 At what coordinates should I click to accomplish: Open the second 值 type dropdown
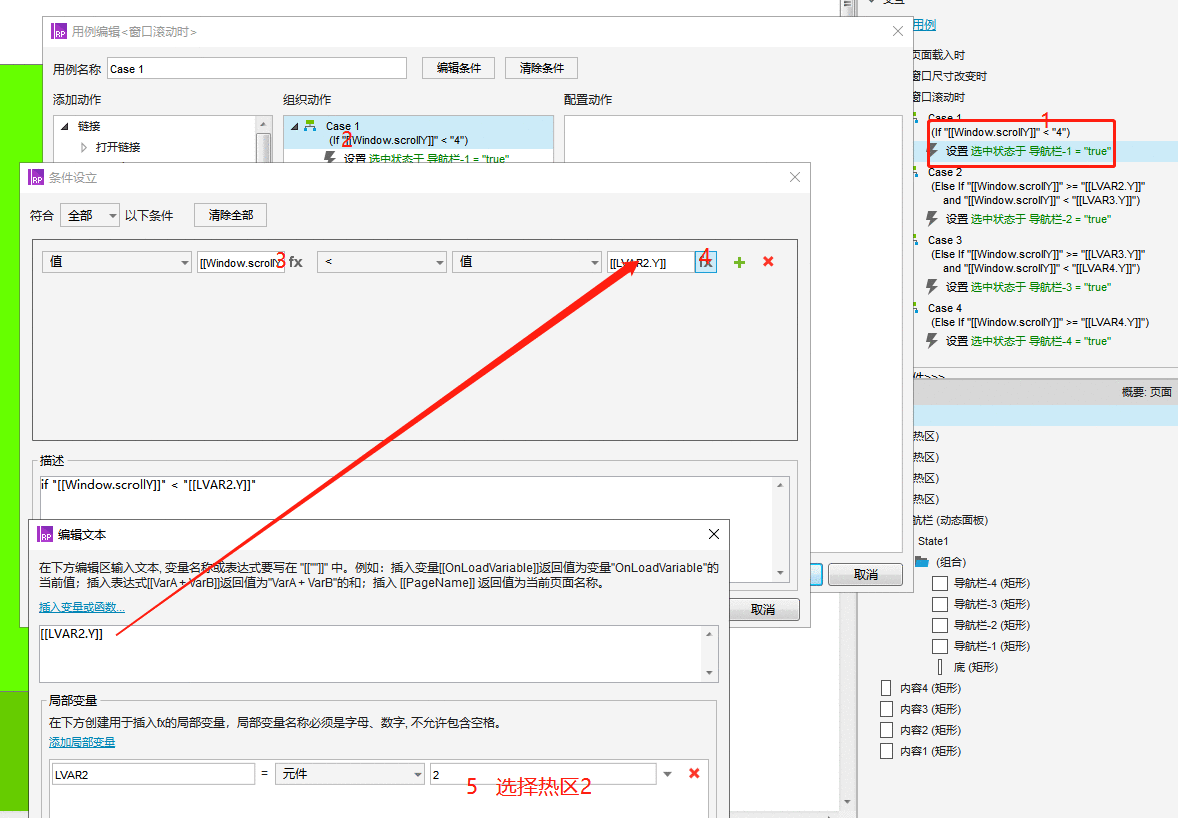527,262
